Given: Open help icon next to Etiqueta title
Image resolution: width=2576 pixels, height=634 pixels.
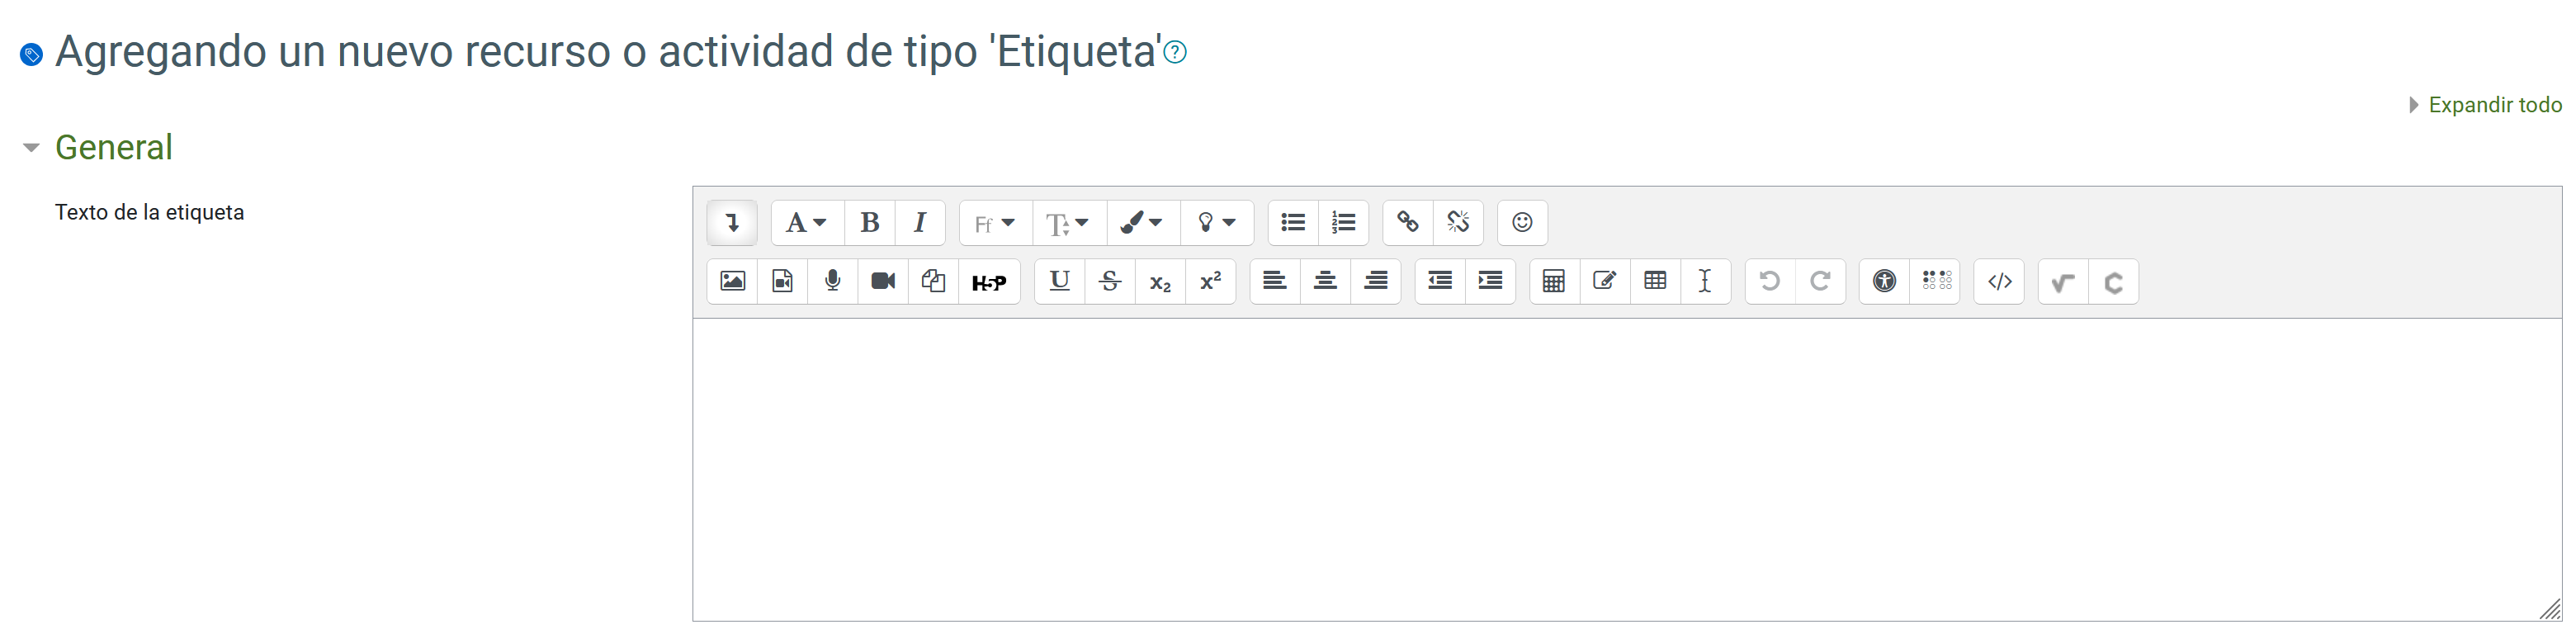Looking at the screenshot, I should [x=1176, y=52].
